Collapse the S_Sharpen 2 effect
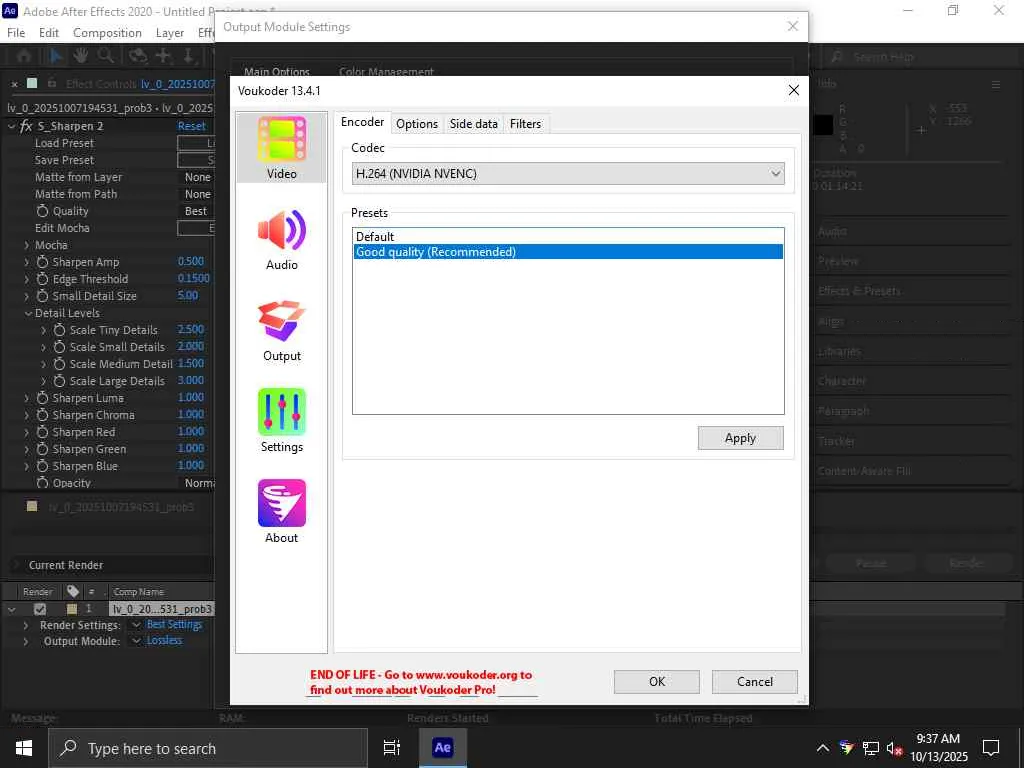This screenshot has width=1024, height=768. 12,126
